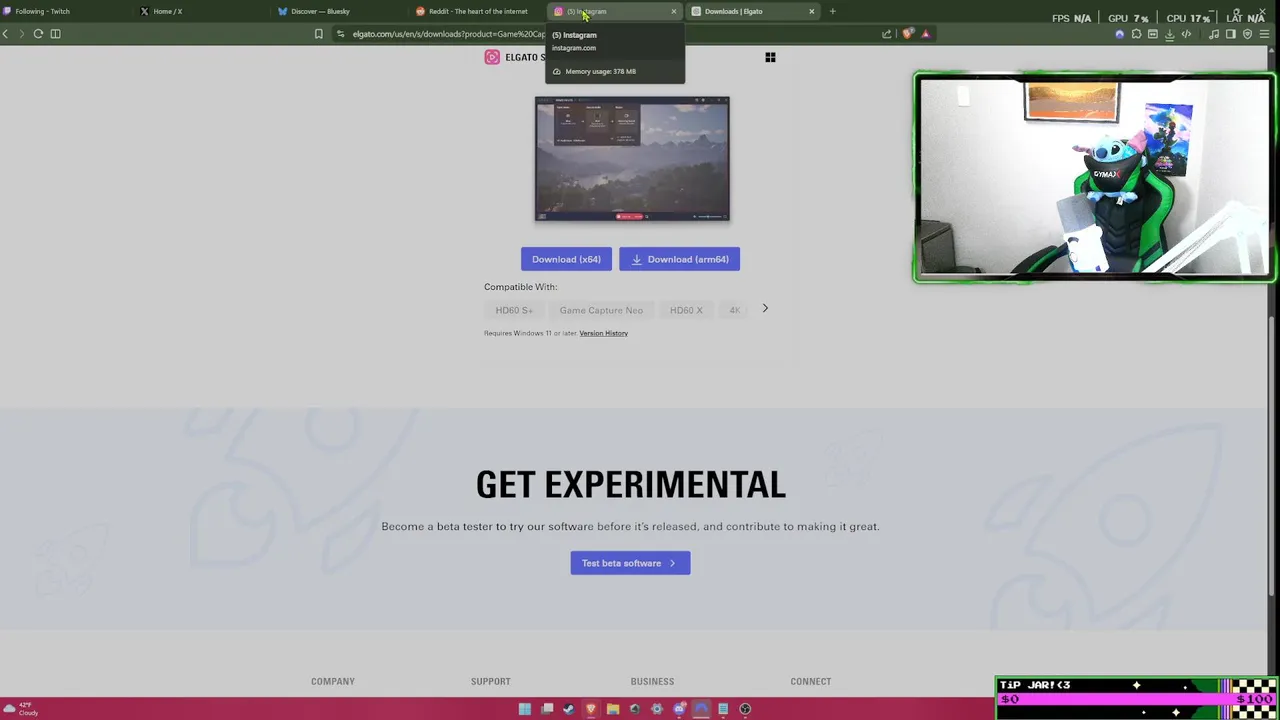Switch to the Following - Twitch tab
This screenshot has width=1280, height=720.
point(68,11)
